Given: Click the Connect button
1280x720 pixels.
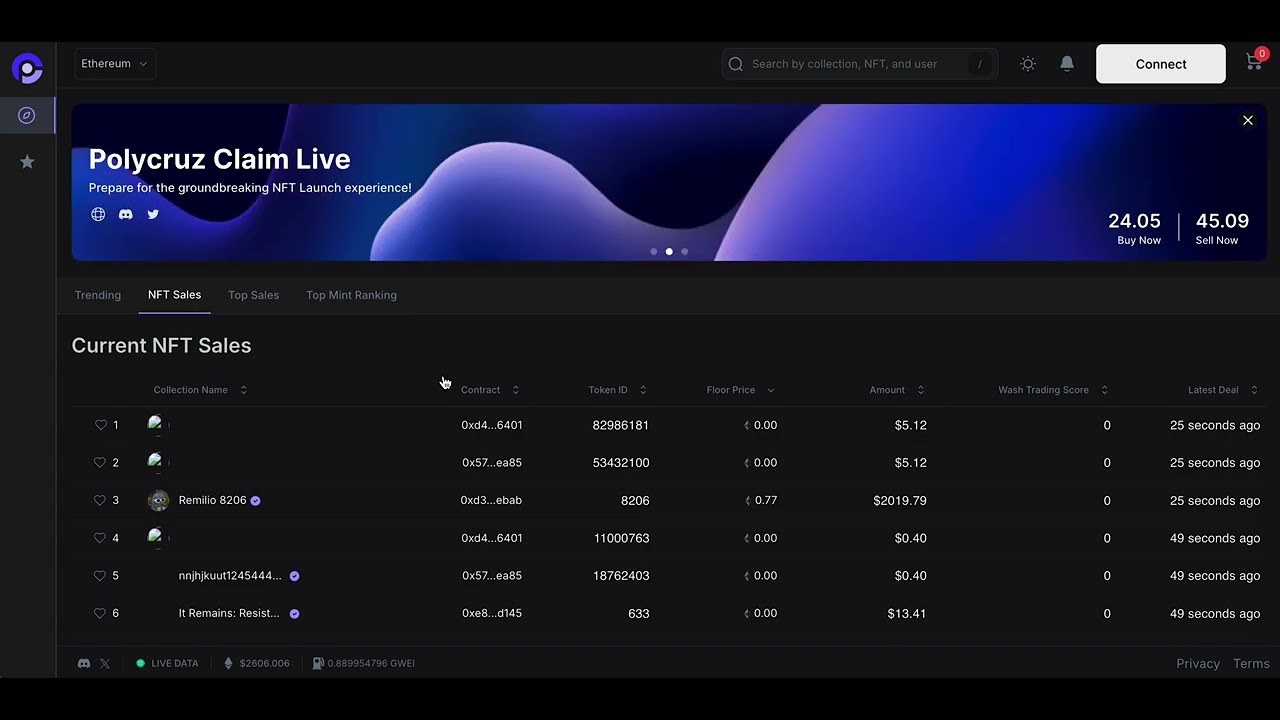Looking at the screenshot, I should pyautogui.click(x=1161, y=64).
